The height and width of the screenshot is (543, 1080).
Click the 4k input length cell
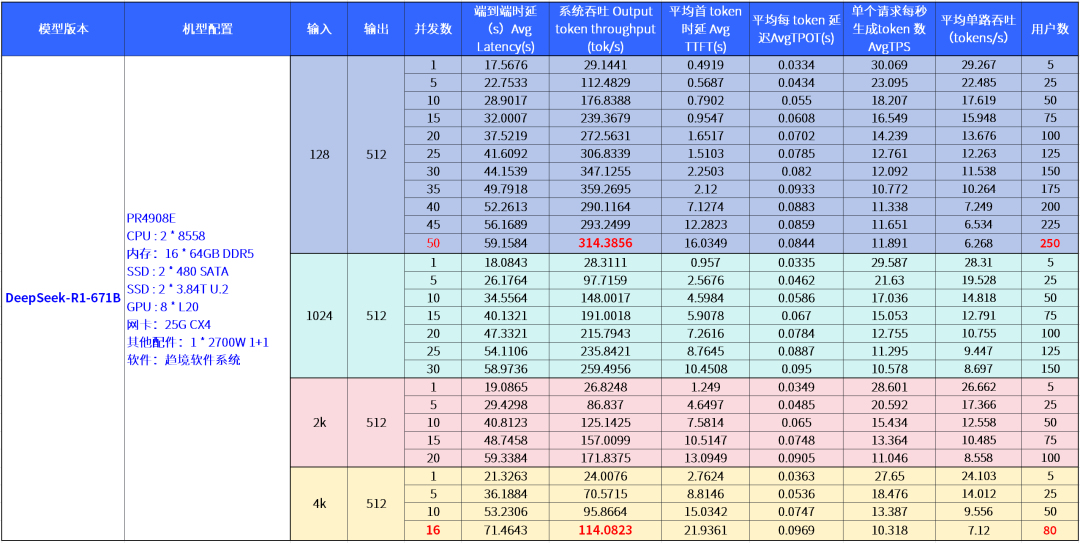pos(319,503)
